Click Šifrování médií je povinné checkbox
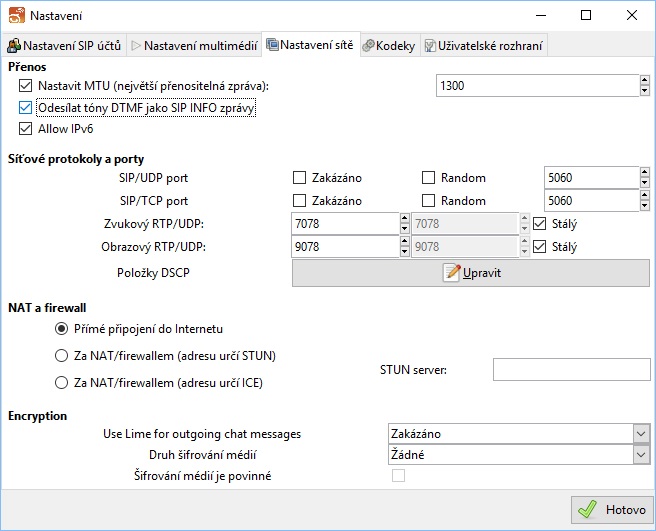 [398, 476]
